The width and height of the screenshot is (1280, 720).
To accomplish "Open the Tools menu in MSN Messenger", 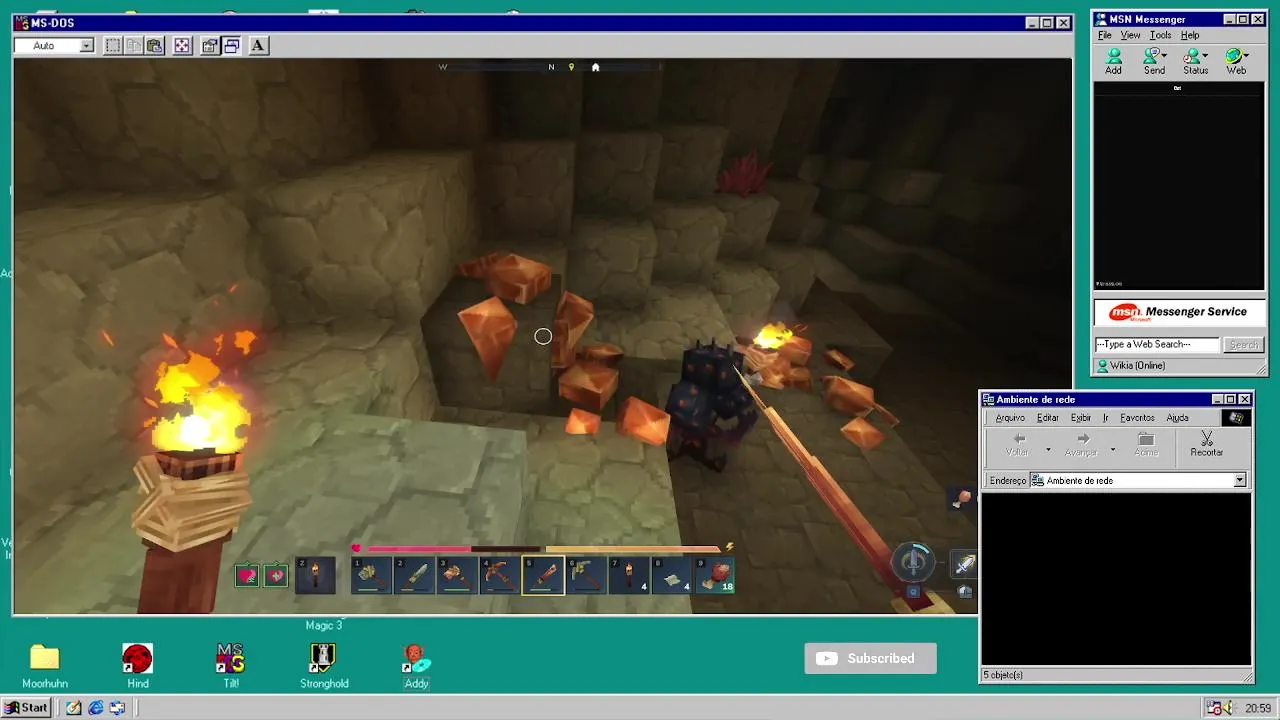I will pos(1160,35).
